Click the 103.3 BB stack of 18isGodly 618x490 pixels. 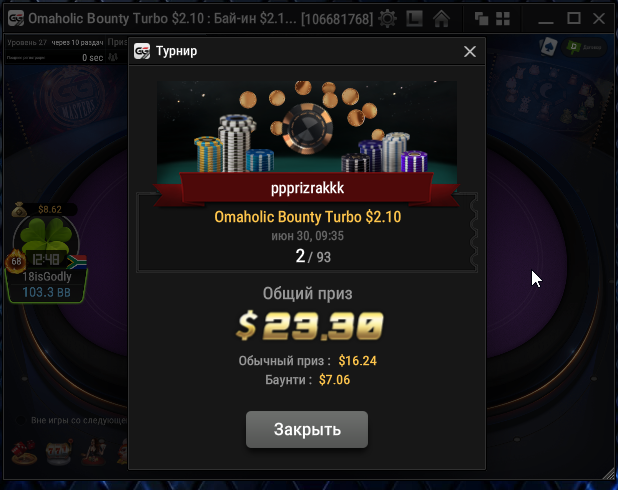coord(47,292)
